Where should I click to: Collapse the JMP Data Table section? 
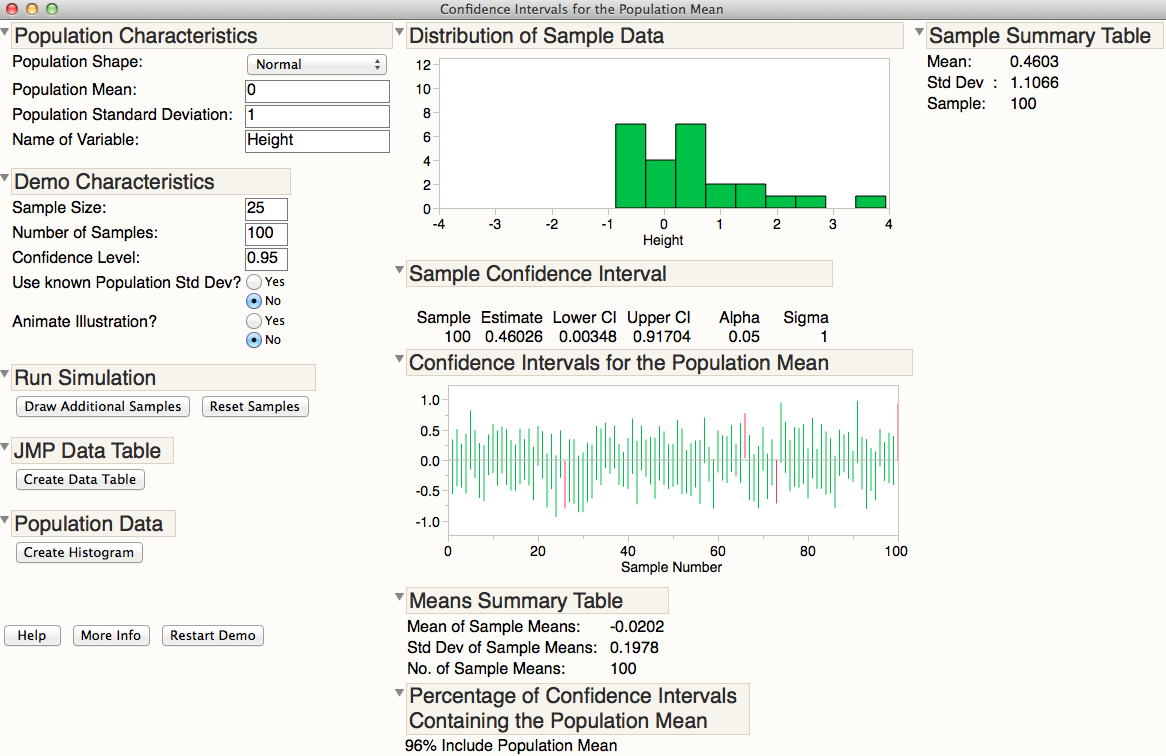point(5,447)
